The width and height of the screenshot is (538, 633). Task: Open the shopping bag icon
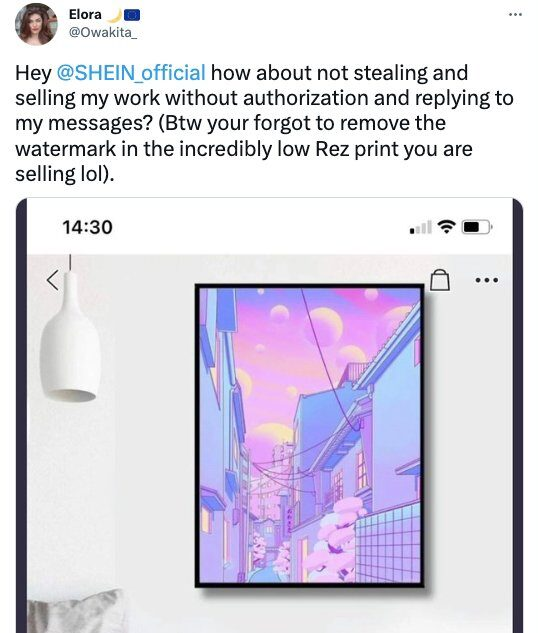pos(440,280)
